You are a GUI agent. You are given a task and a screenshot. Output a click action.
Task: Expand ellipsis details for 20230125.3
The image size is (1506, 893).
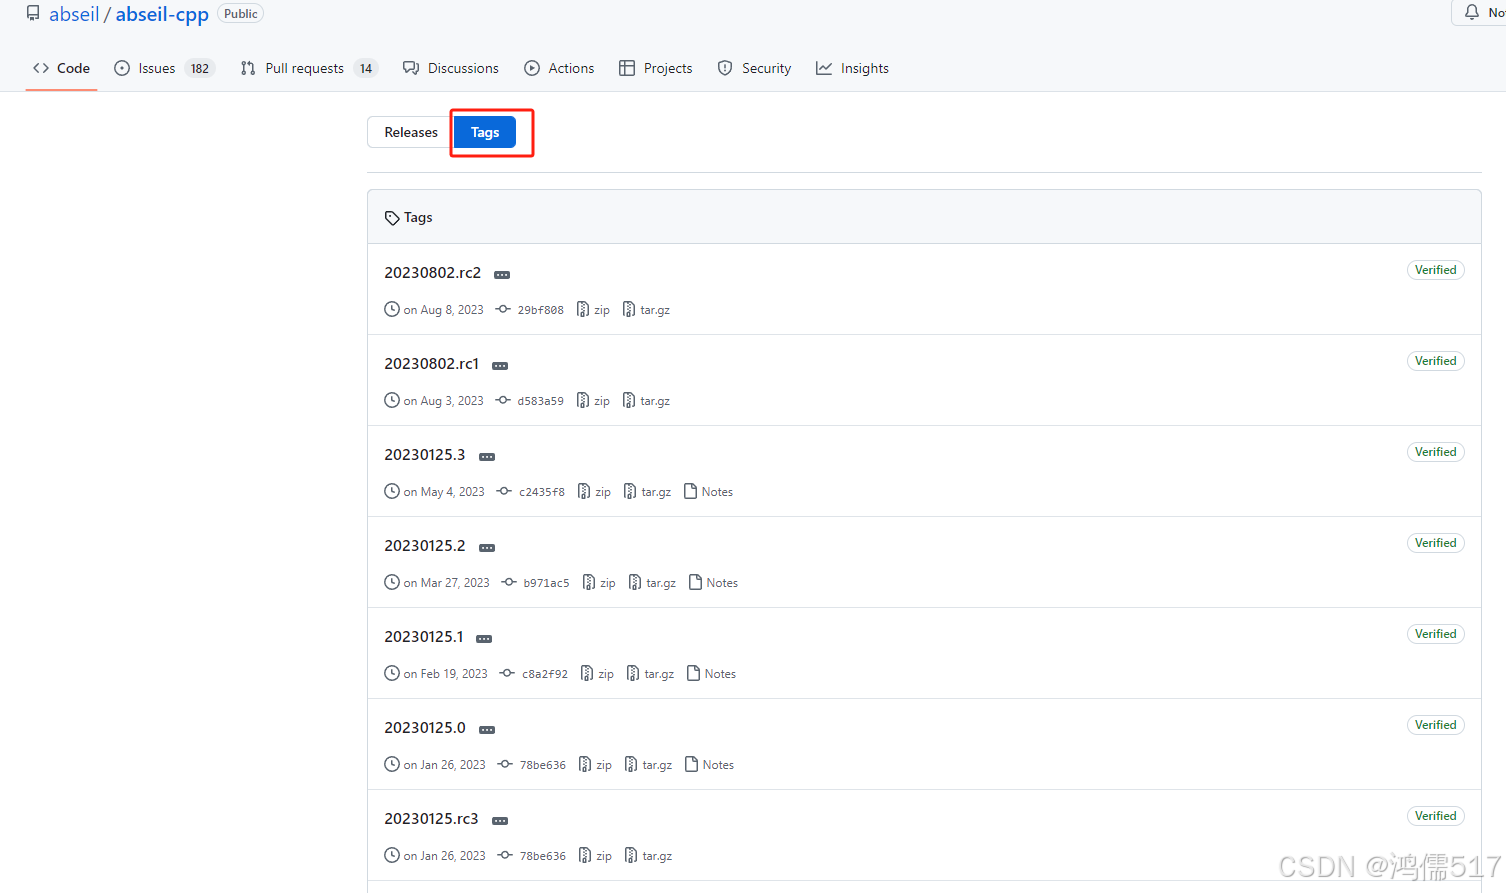pos(487,456)
